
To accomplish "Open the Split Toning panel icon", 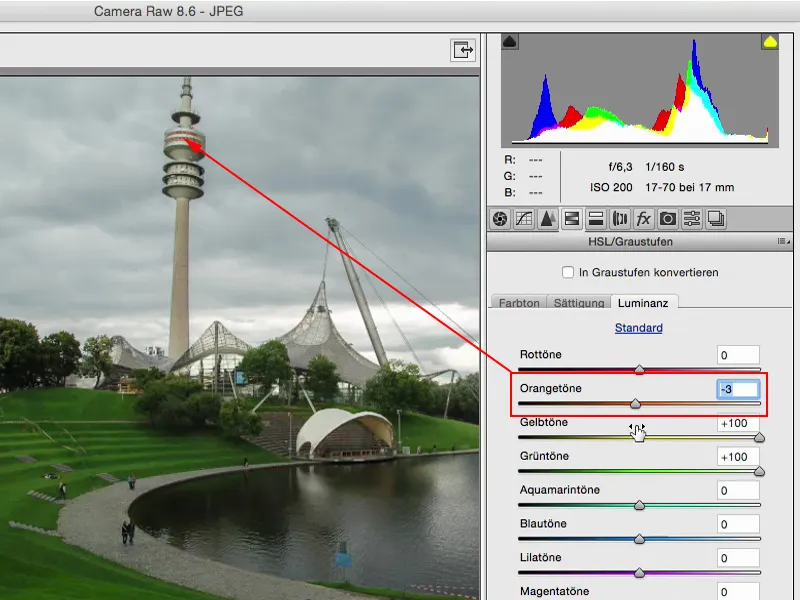I will (x=595, y=219).
